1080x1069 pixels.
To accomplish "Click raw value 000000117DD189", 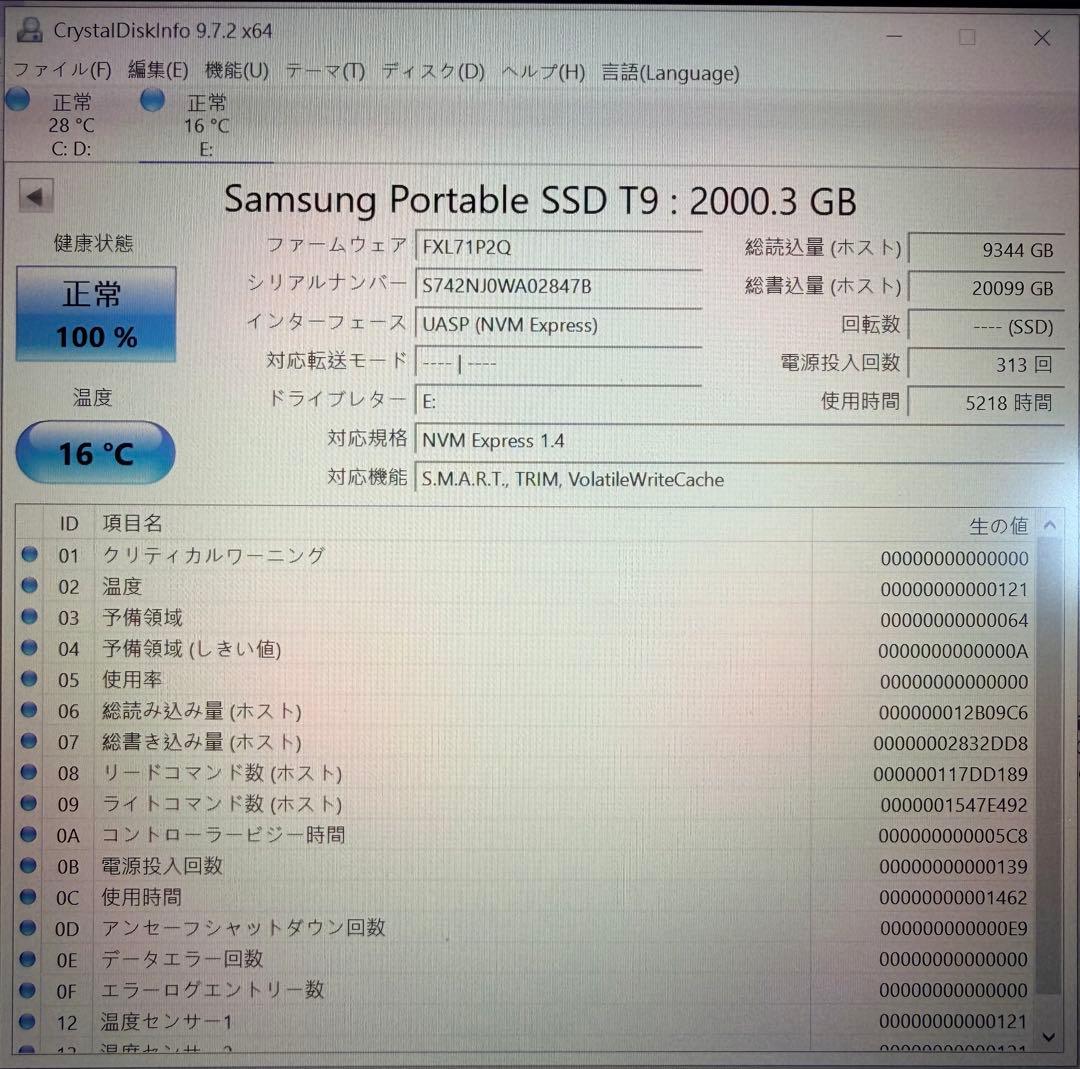I will pyautogui.click(x=951, y=774).
